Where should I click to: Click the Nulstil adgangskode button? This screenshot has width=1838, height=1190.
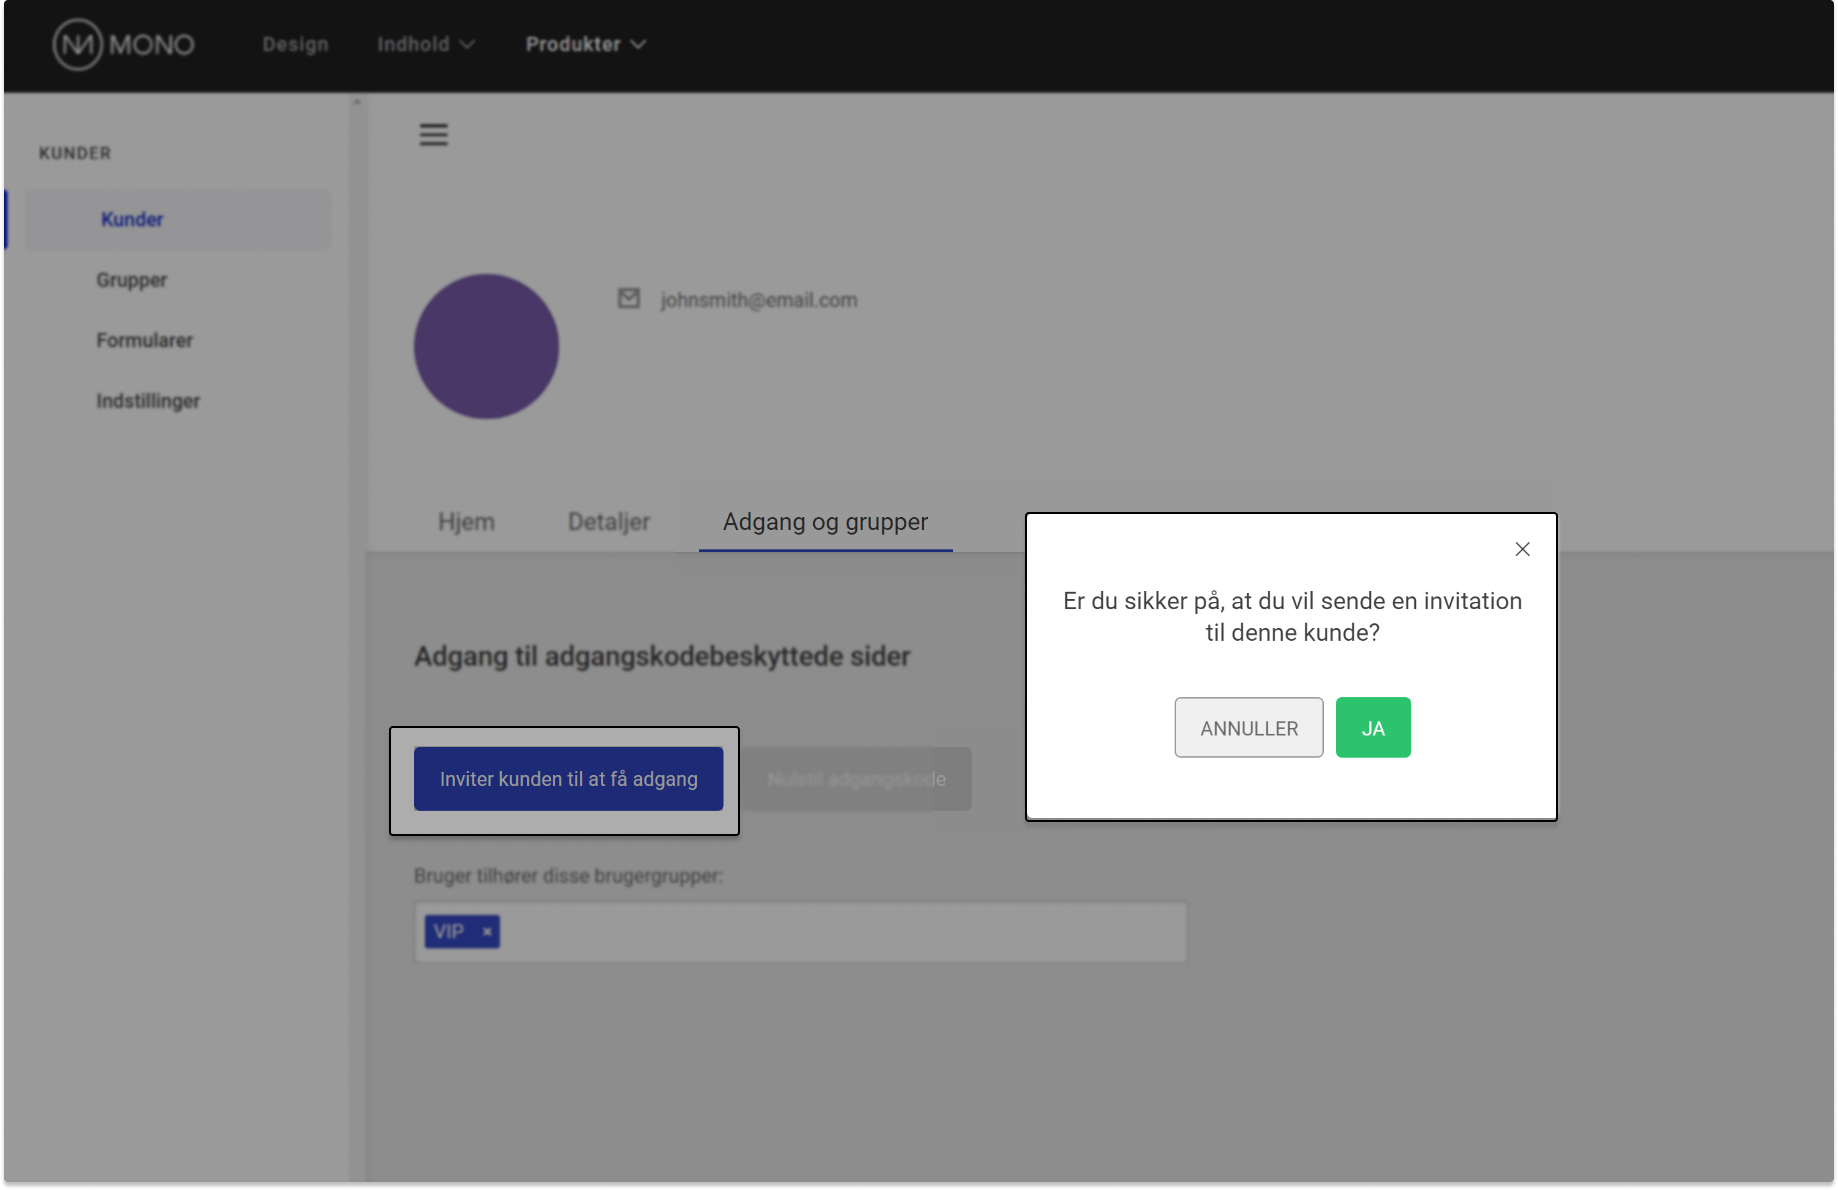856,779
